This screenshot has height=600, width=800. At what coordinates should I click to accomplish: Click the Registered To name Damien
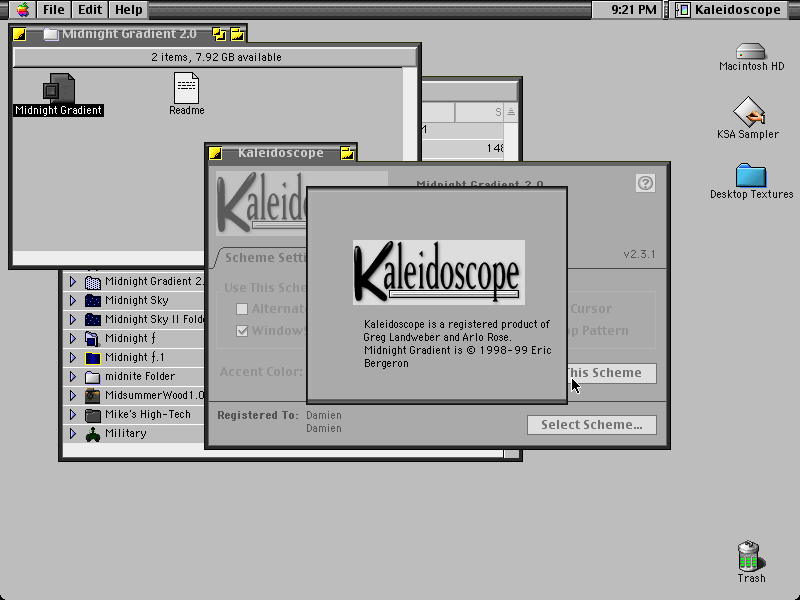324,415
